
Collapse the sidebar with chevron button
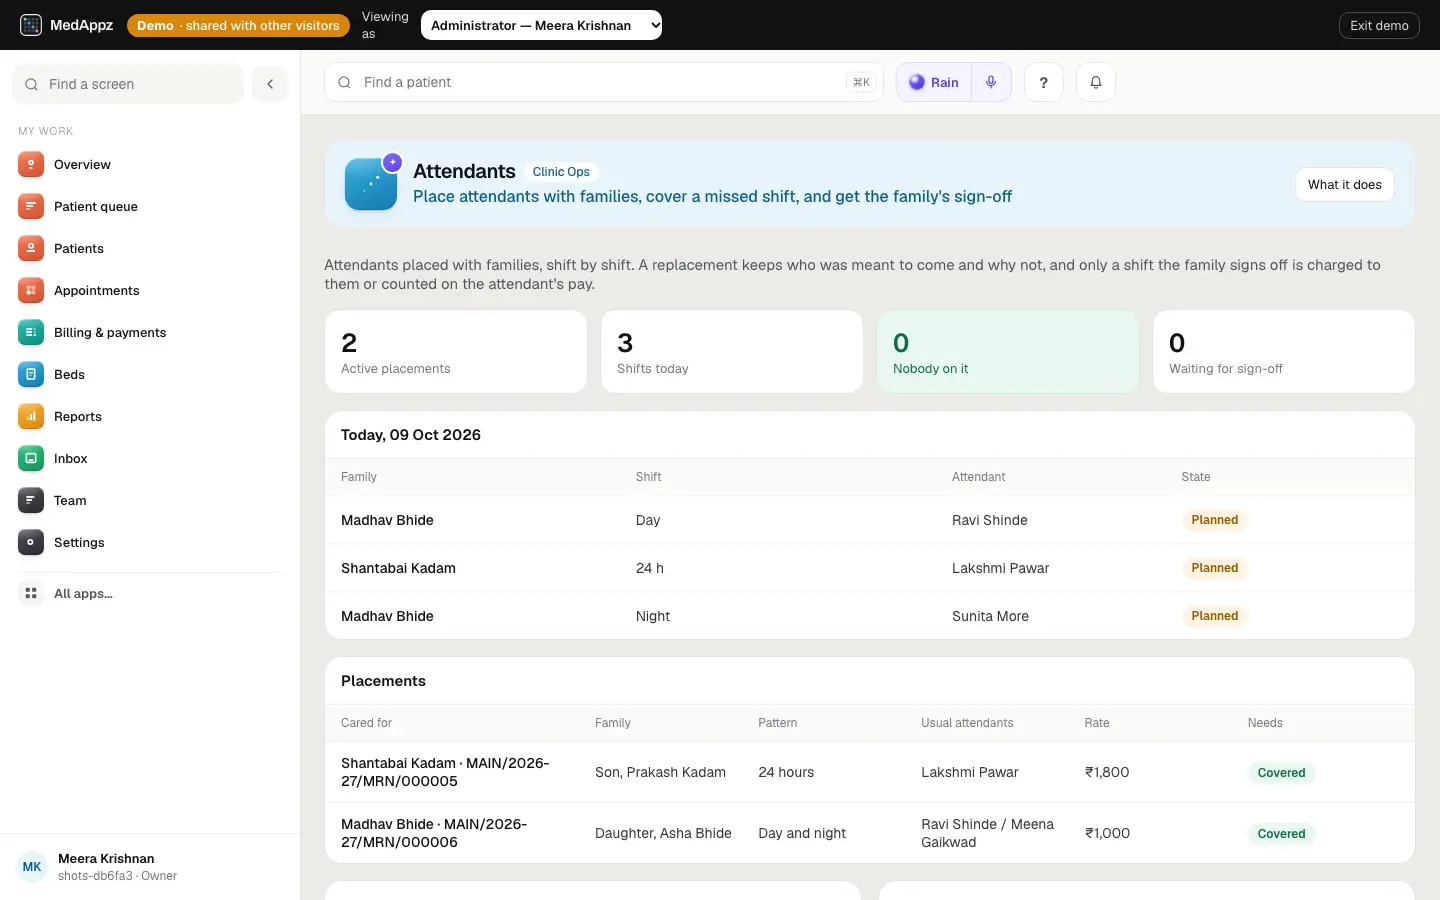pos(270,84)
